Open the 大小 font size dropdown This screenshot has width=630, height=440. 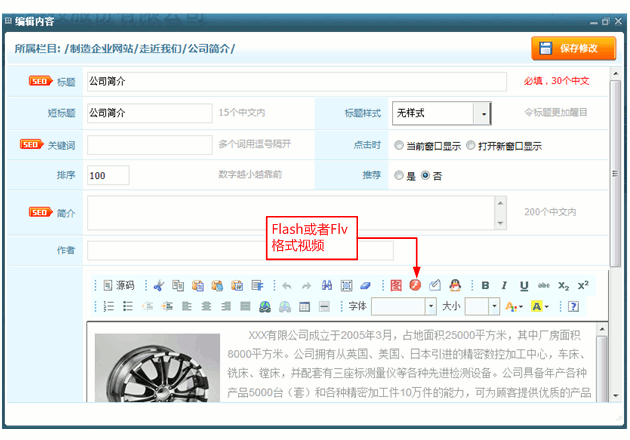click(x=495, y=306)
